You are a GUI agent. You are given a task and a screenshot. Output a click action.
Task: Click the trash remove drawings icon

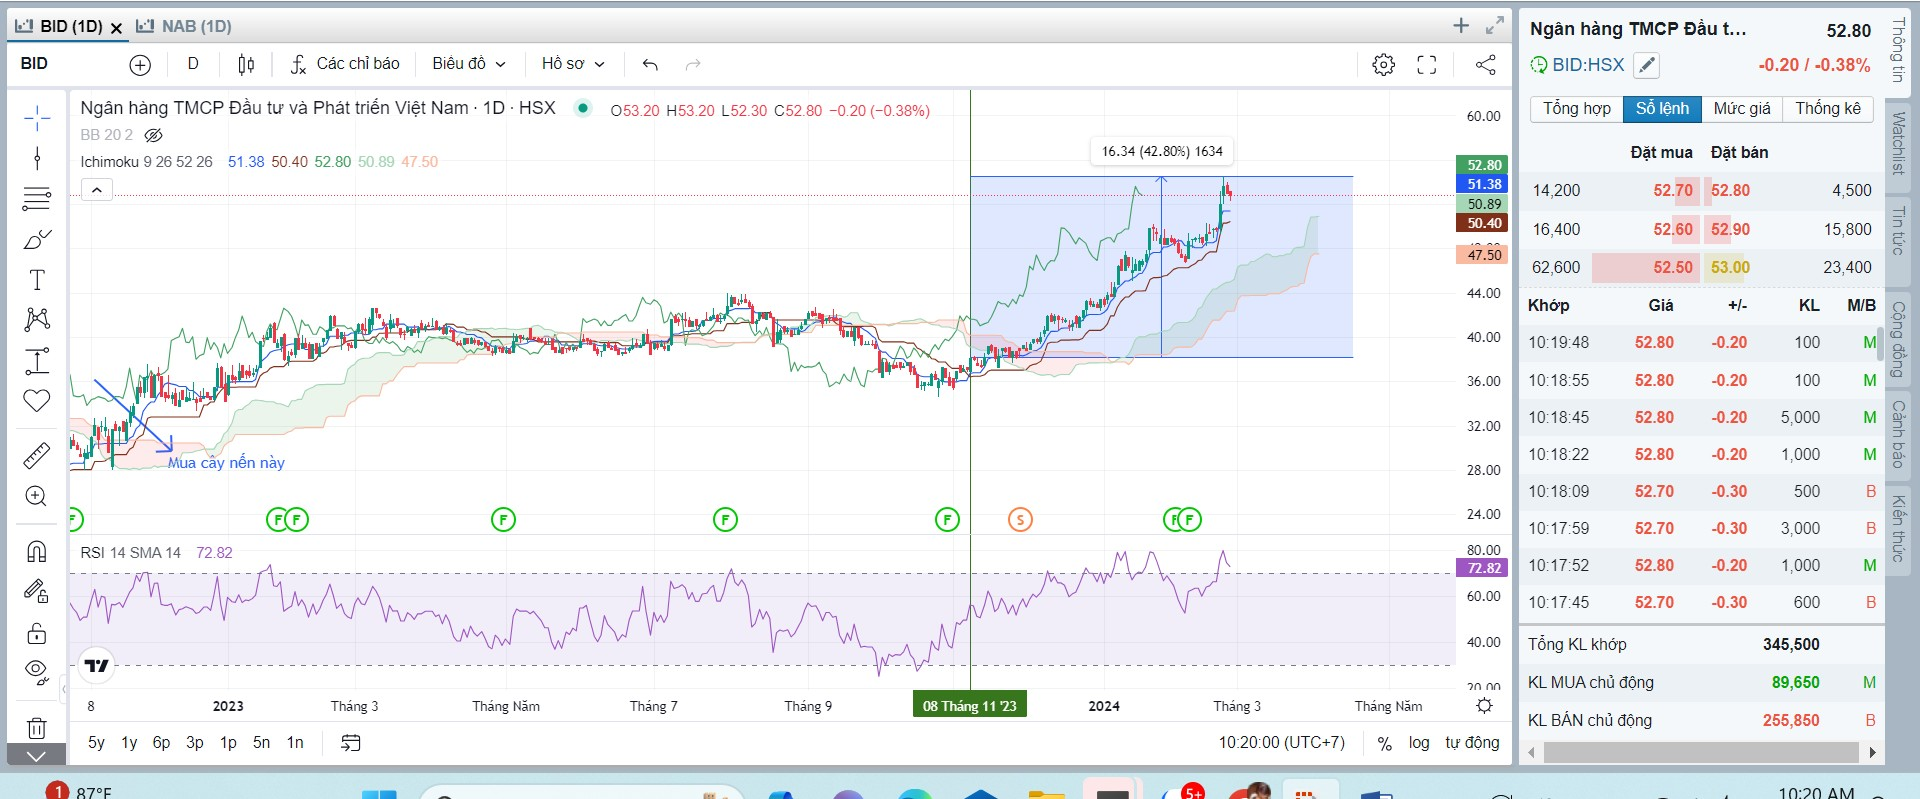[x=37, y=728]
